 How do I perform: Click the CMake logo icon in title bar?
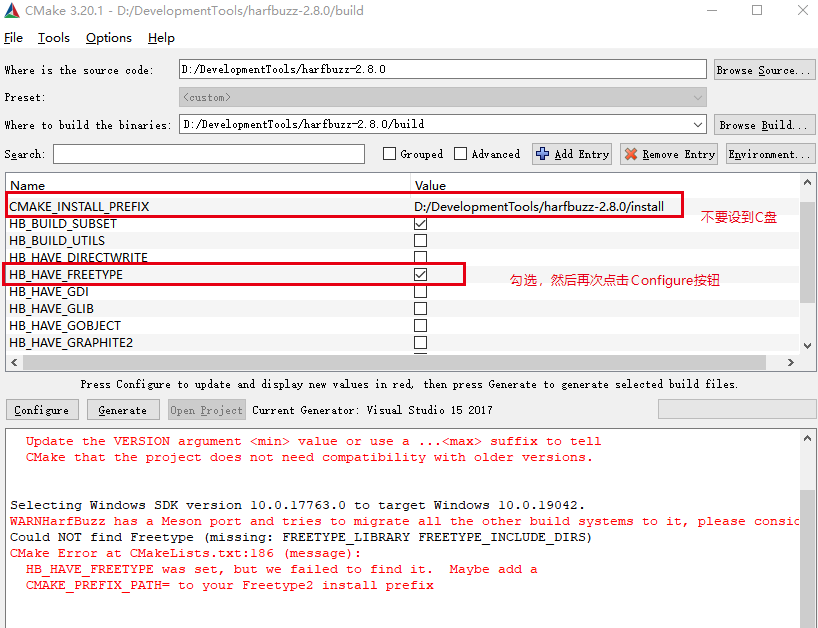[11, 11]
